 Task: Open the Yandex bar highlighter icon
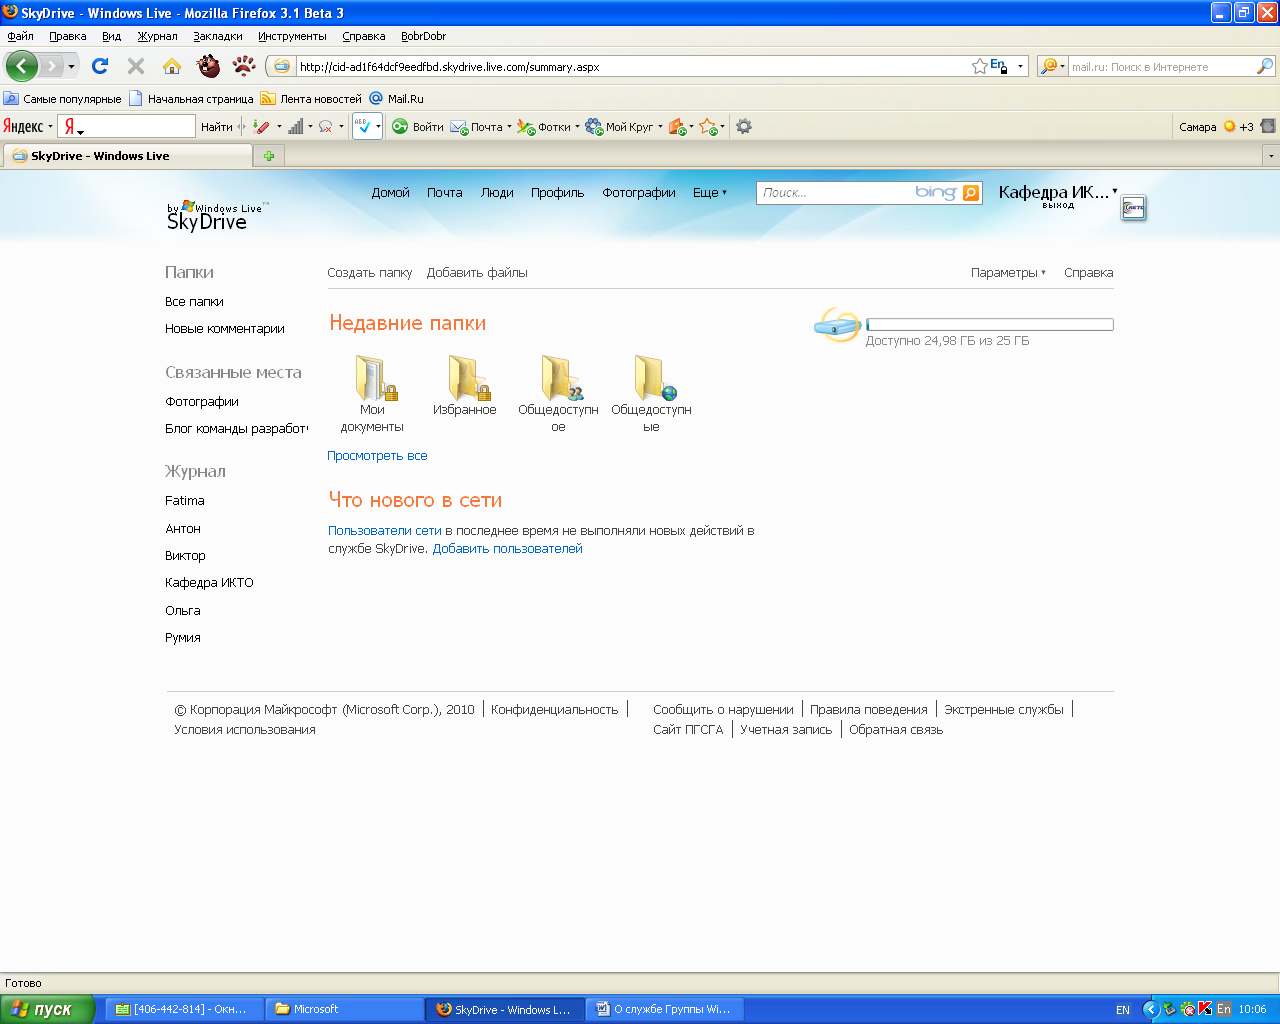click(x=261, y=127)
